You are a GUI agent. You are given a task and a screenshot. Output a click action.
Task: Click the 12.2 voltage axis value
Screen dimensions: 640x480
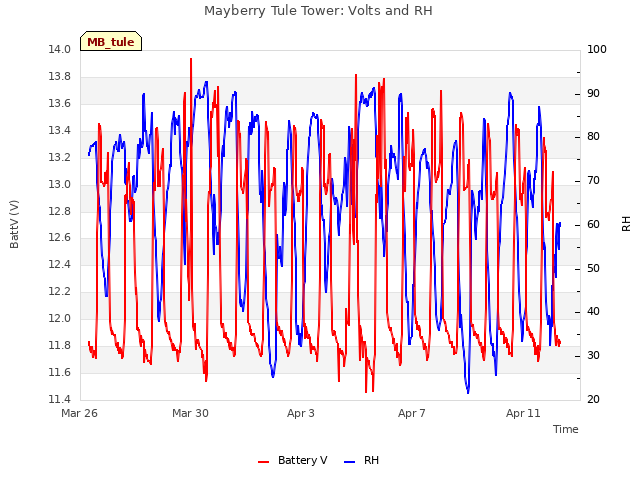[60, 291]
